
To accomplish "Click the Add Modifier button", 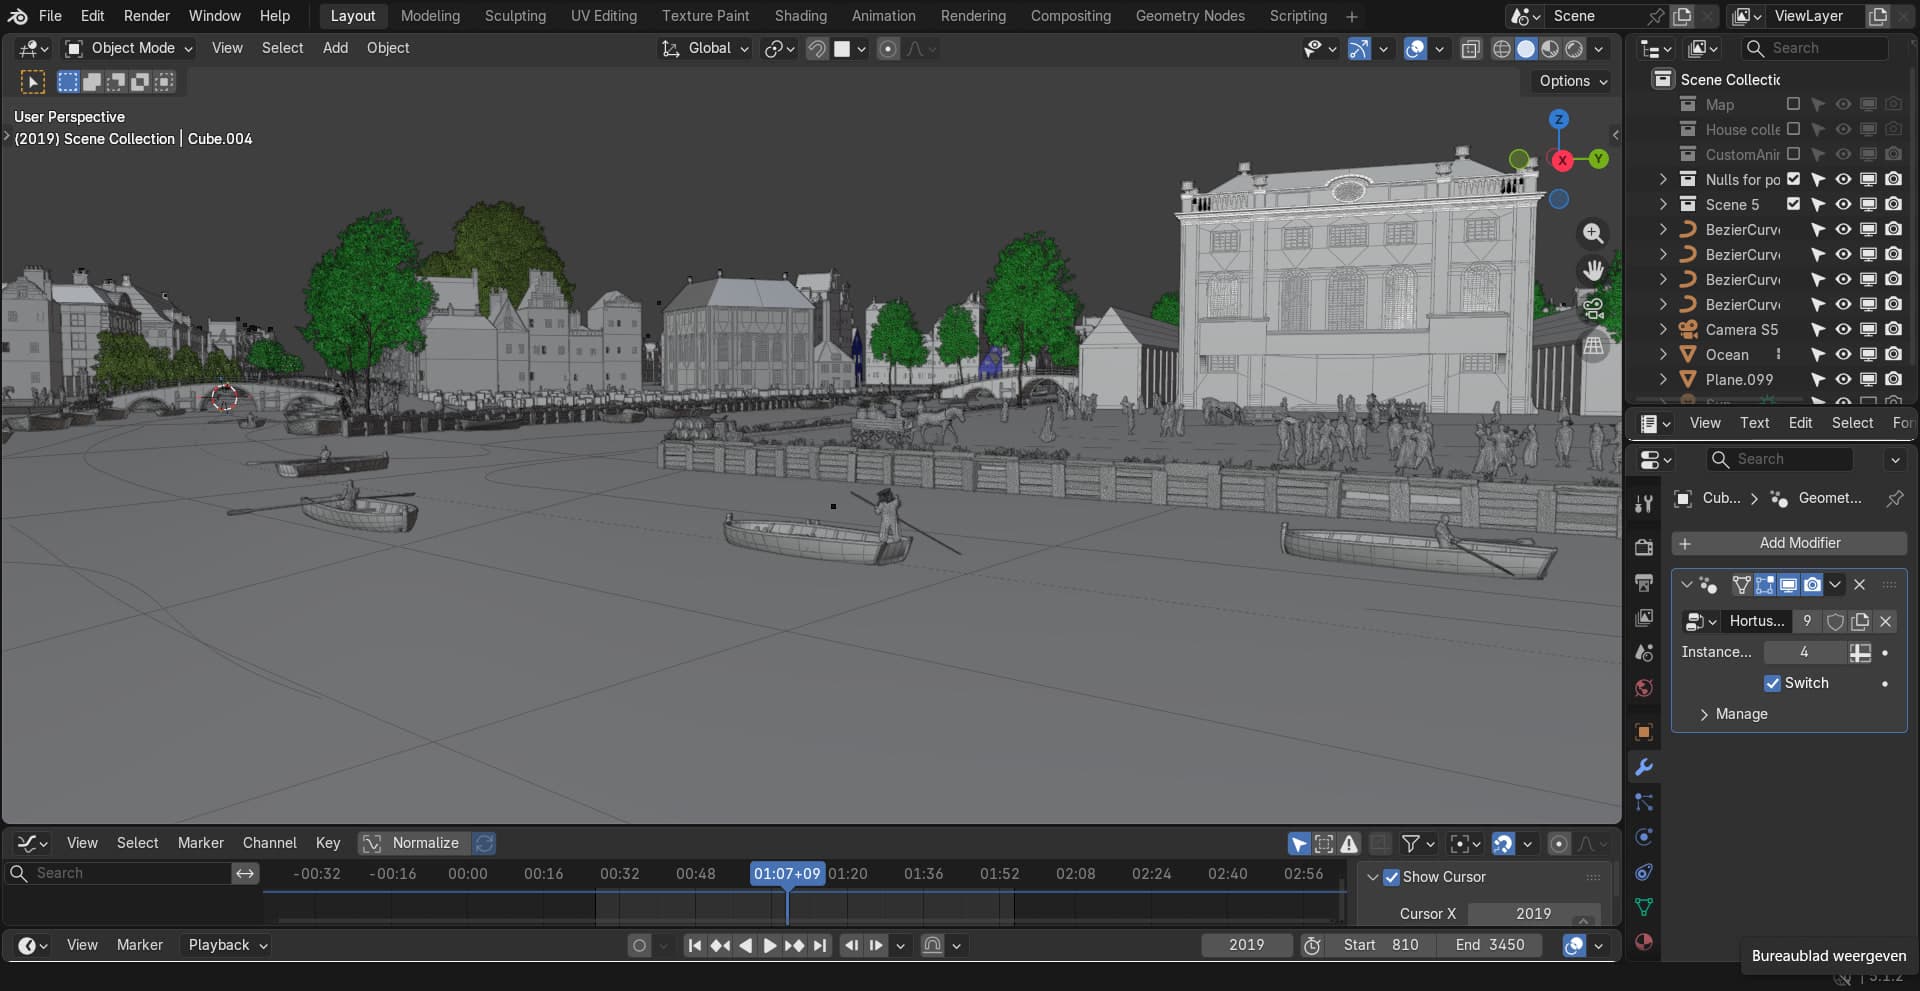I will click(x=1789, y=543).
